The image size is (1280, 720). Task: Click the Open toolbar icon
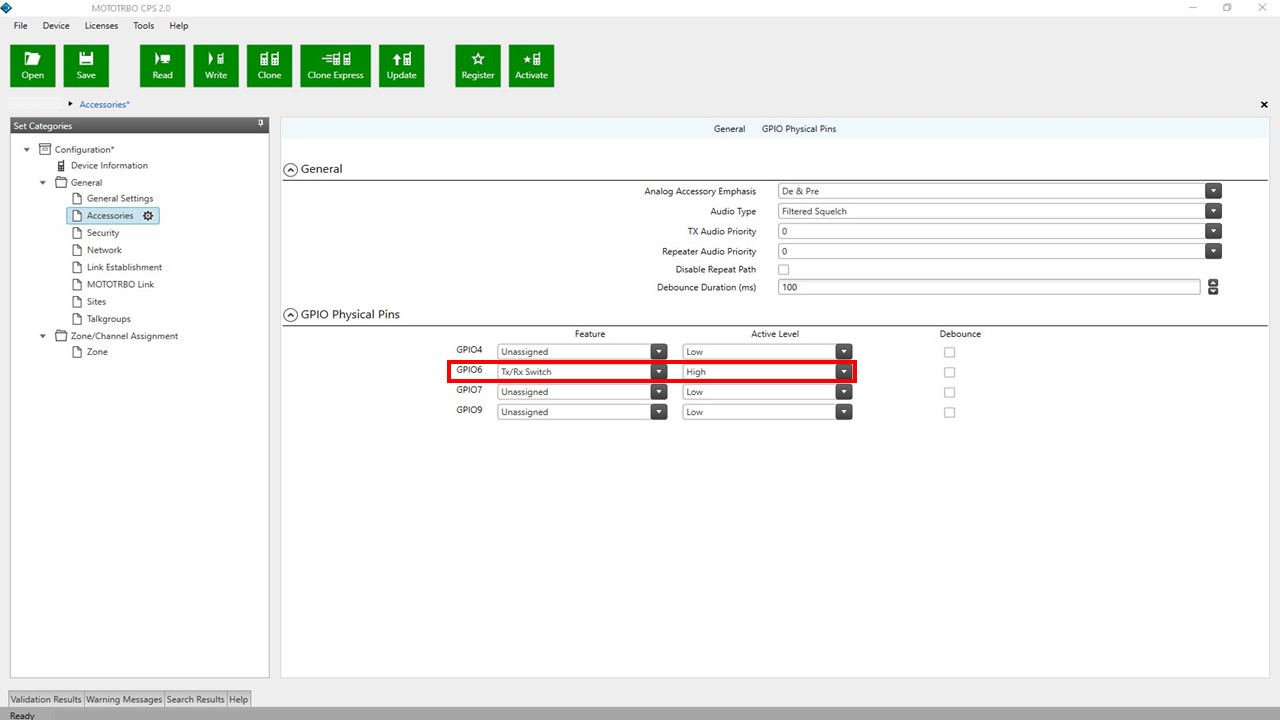click(32, 65)
